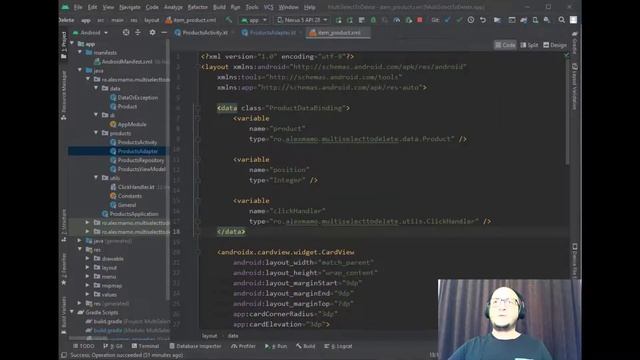Click the Profile app gauge icon
640x360 pixels.
(x=397, y=20)
